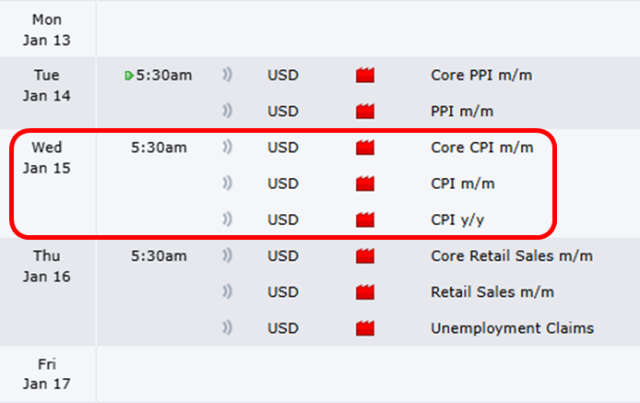Click the red impact folder icon for CPI m/m
The width and height of the screenshot is (640, 403).
tap(365, 184)
